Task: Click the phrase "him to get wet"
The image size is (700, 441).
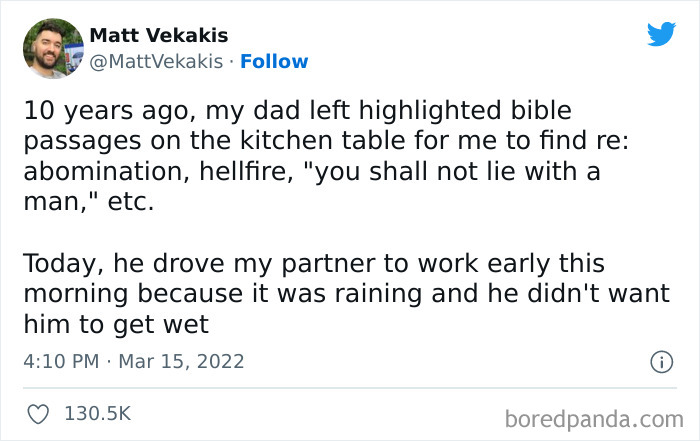Action: [x=113, y=324]
